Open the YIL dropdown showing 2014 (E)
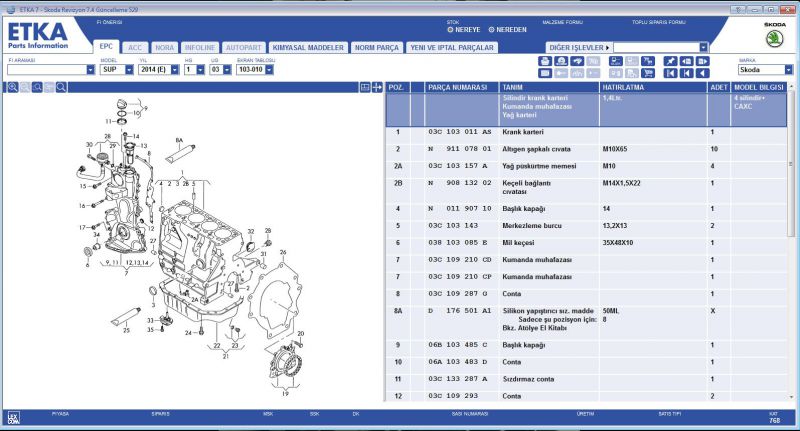Image resolution: width=800 pixels, height=431 pixels. (175, 69)
